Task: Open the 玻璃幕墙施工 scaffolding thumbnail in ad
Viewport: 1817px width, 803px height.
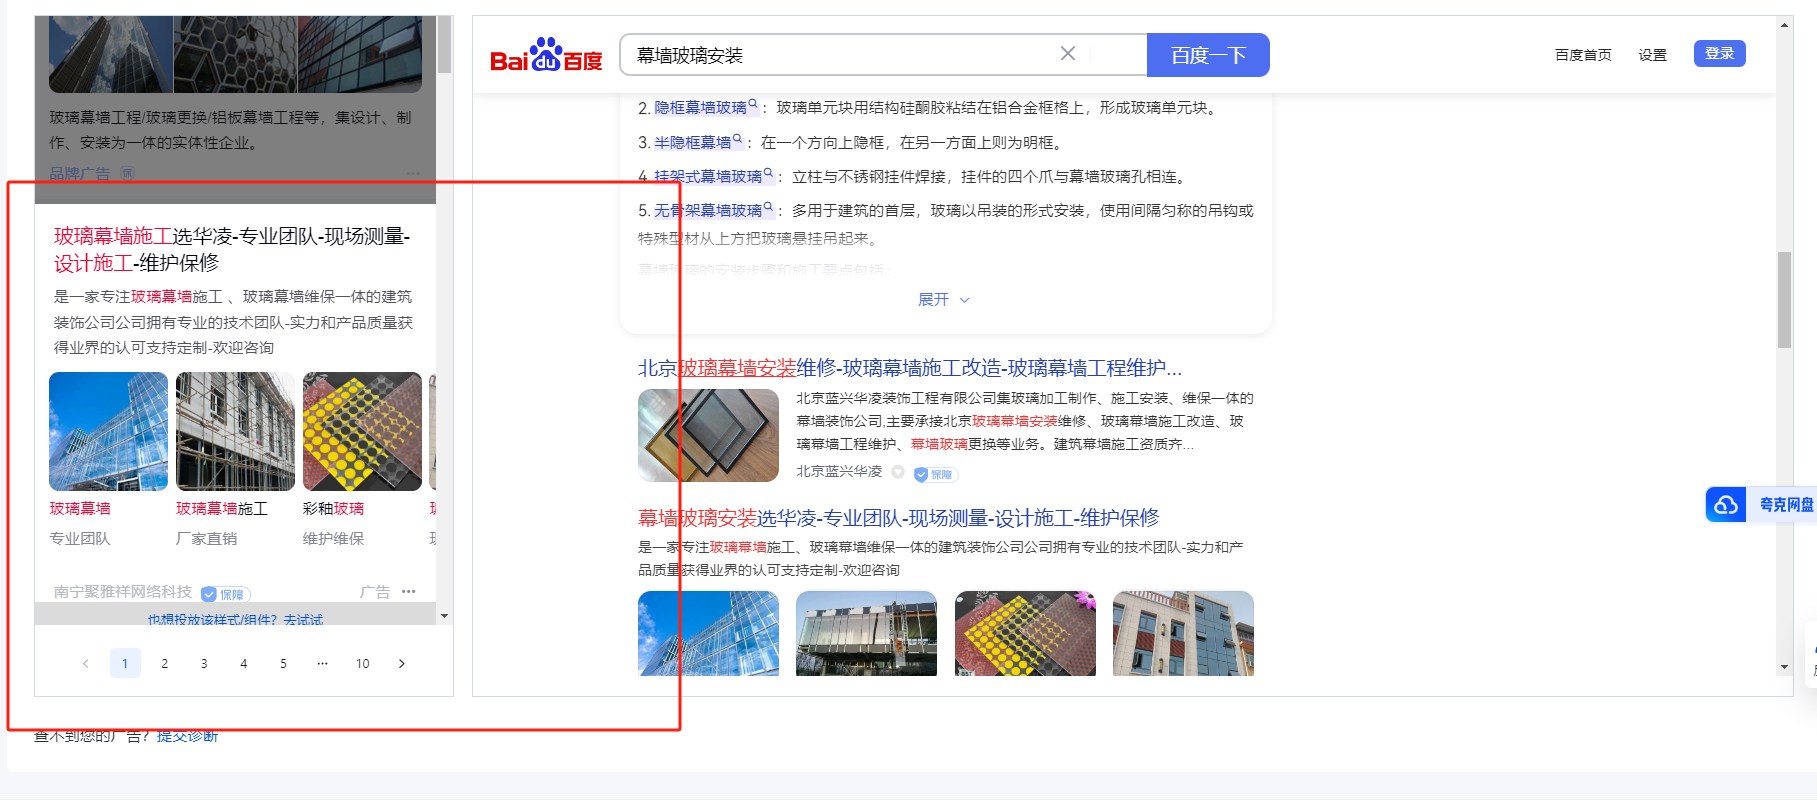Action: [x=235, y=431]
